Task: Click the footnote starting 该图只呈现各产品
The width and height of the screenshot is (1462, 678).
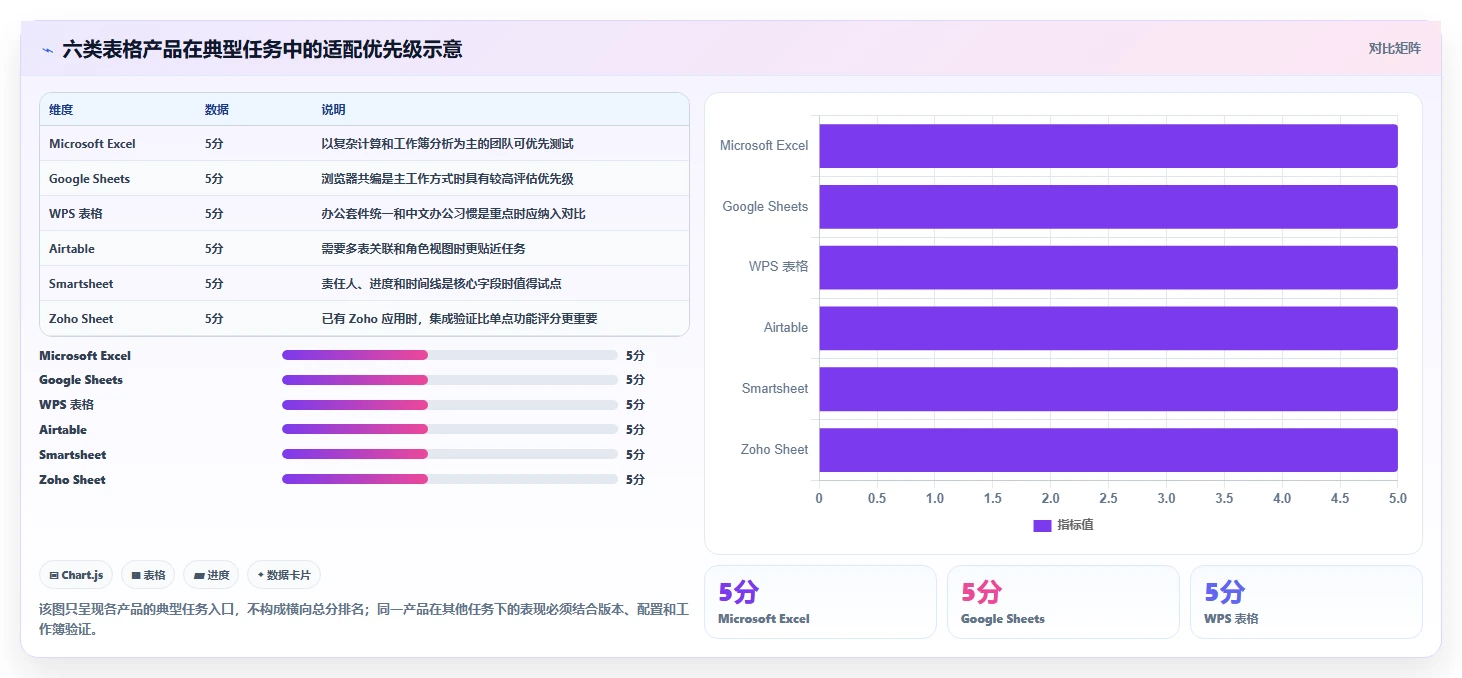Action: (363, 619)
